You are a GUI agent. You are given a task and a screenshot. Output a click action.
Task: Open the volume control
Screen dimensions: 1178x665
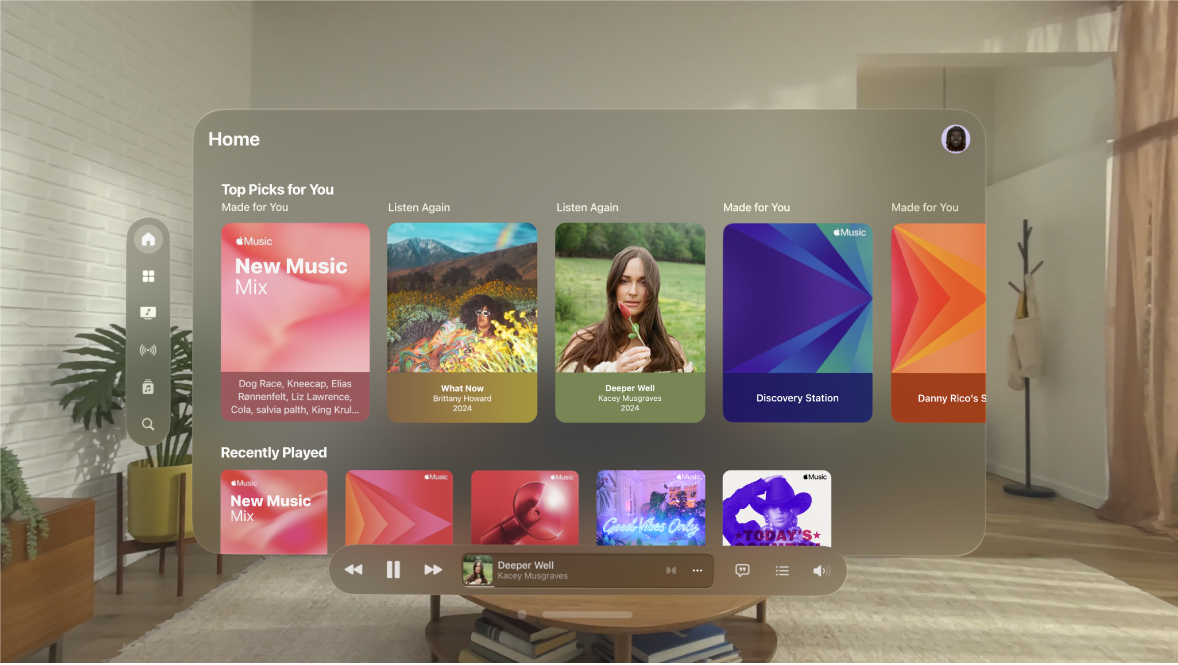[821, 571]
